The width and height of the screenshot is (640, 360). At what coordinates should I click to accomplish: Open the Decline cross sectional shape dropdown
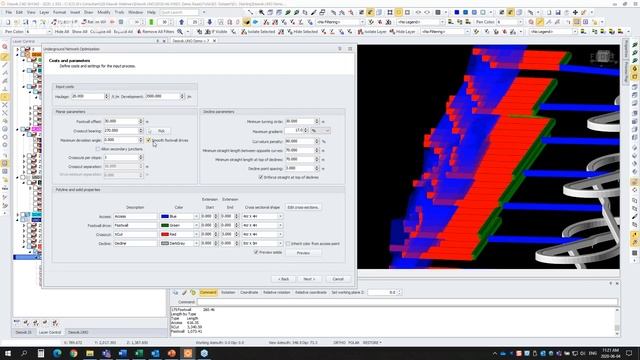(x=280, y=243)
